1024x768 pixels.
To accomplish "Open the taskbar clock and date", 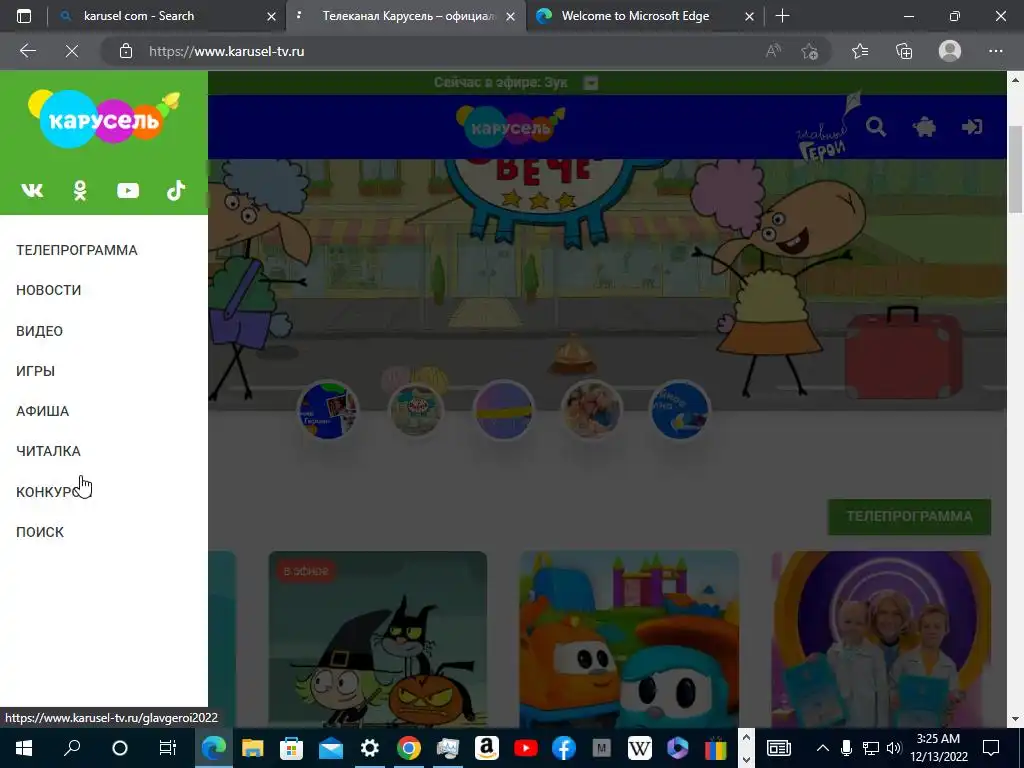I will pyautogui.click(x=938, y=748).
